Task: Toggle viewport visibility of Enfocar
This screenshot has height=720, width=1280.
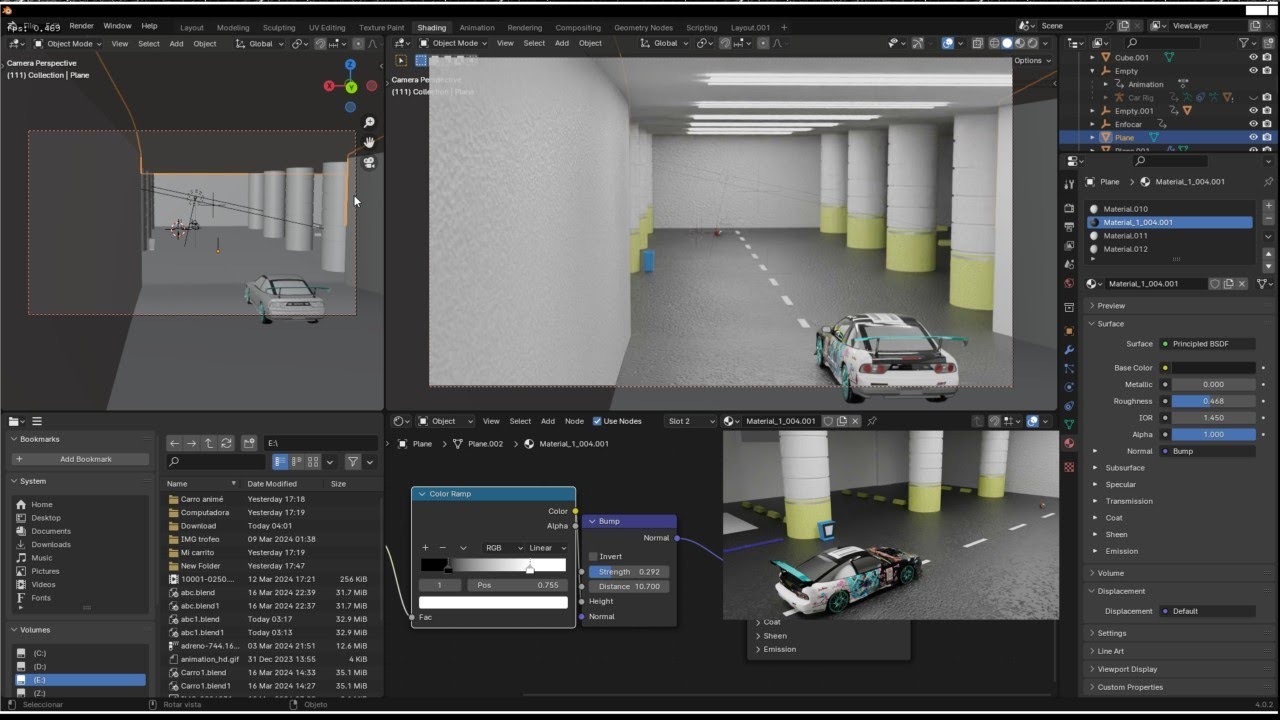Action: (1253, 124)
